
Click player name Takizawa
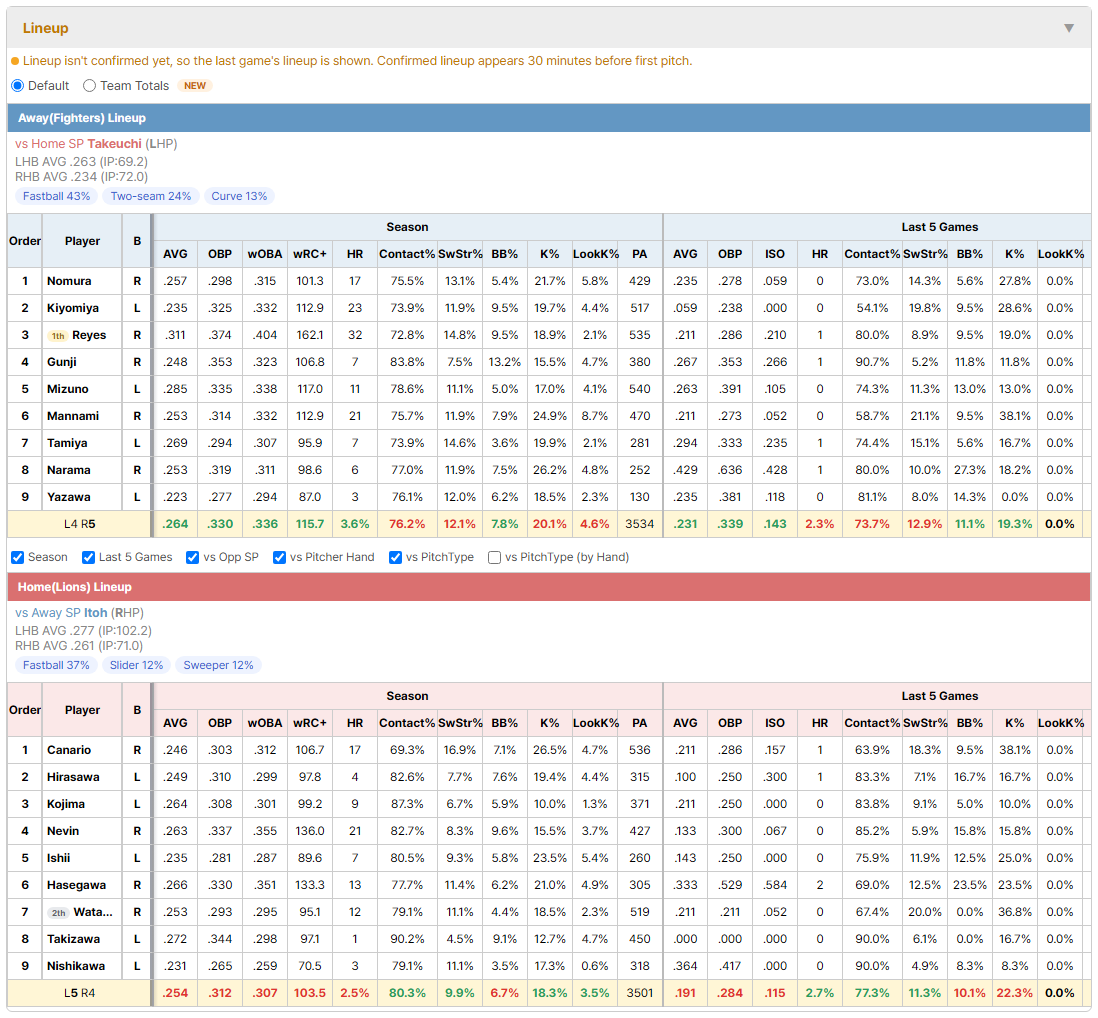[x=74, y=939]
